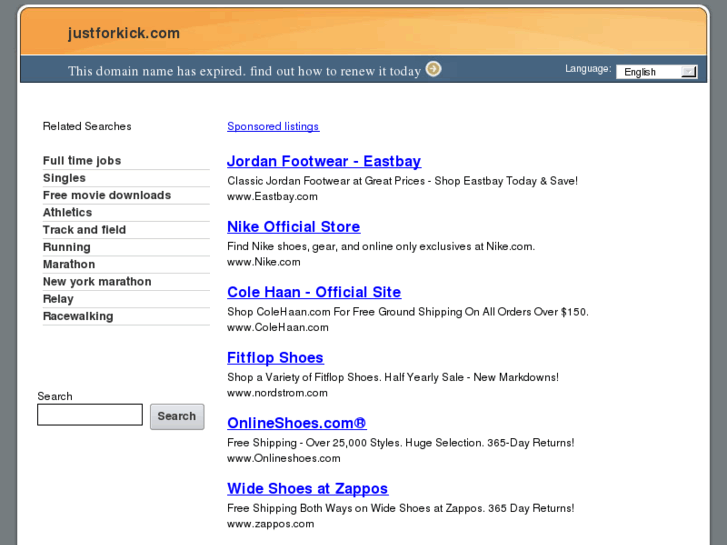This screenshot has height=545, width=727.
Task: Click Free Shipping Both Ways description
Action: [401, 508]
